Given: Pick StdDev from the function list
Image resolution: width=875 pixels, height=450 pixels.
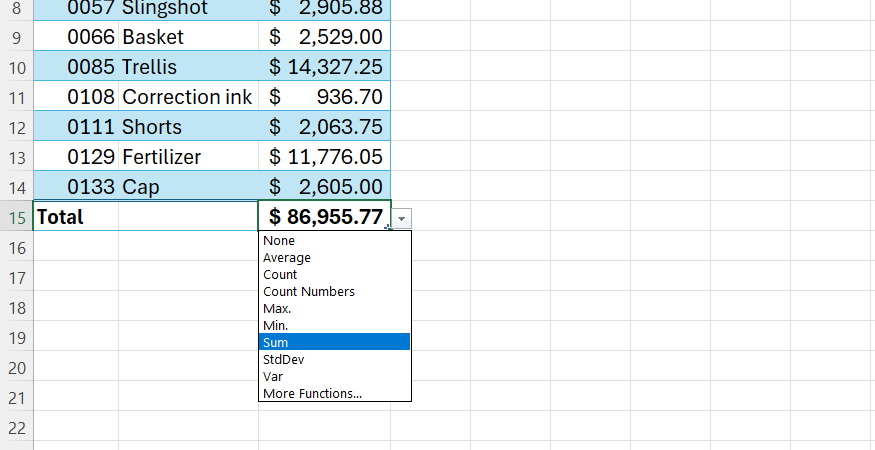Looking at the screenshot, I should (334, 360).
